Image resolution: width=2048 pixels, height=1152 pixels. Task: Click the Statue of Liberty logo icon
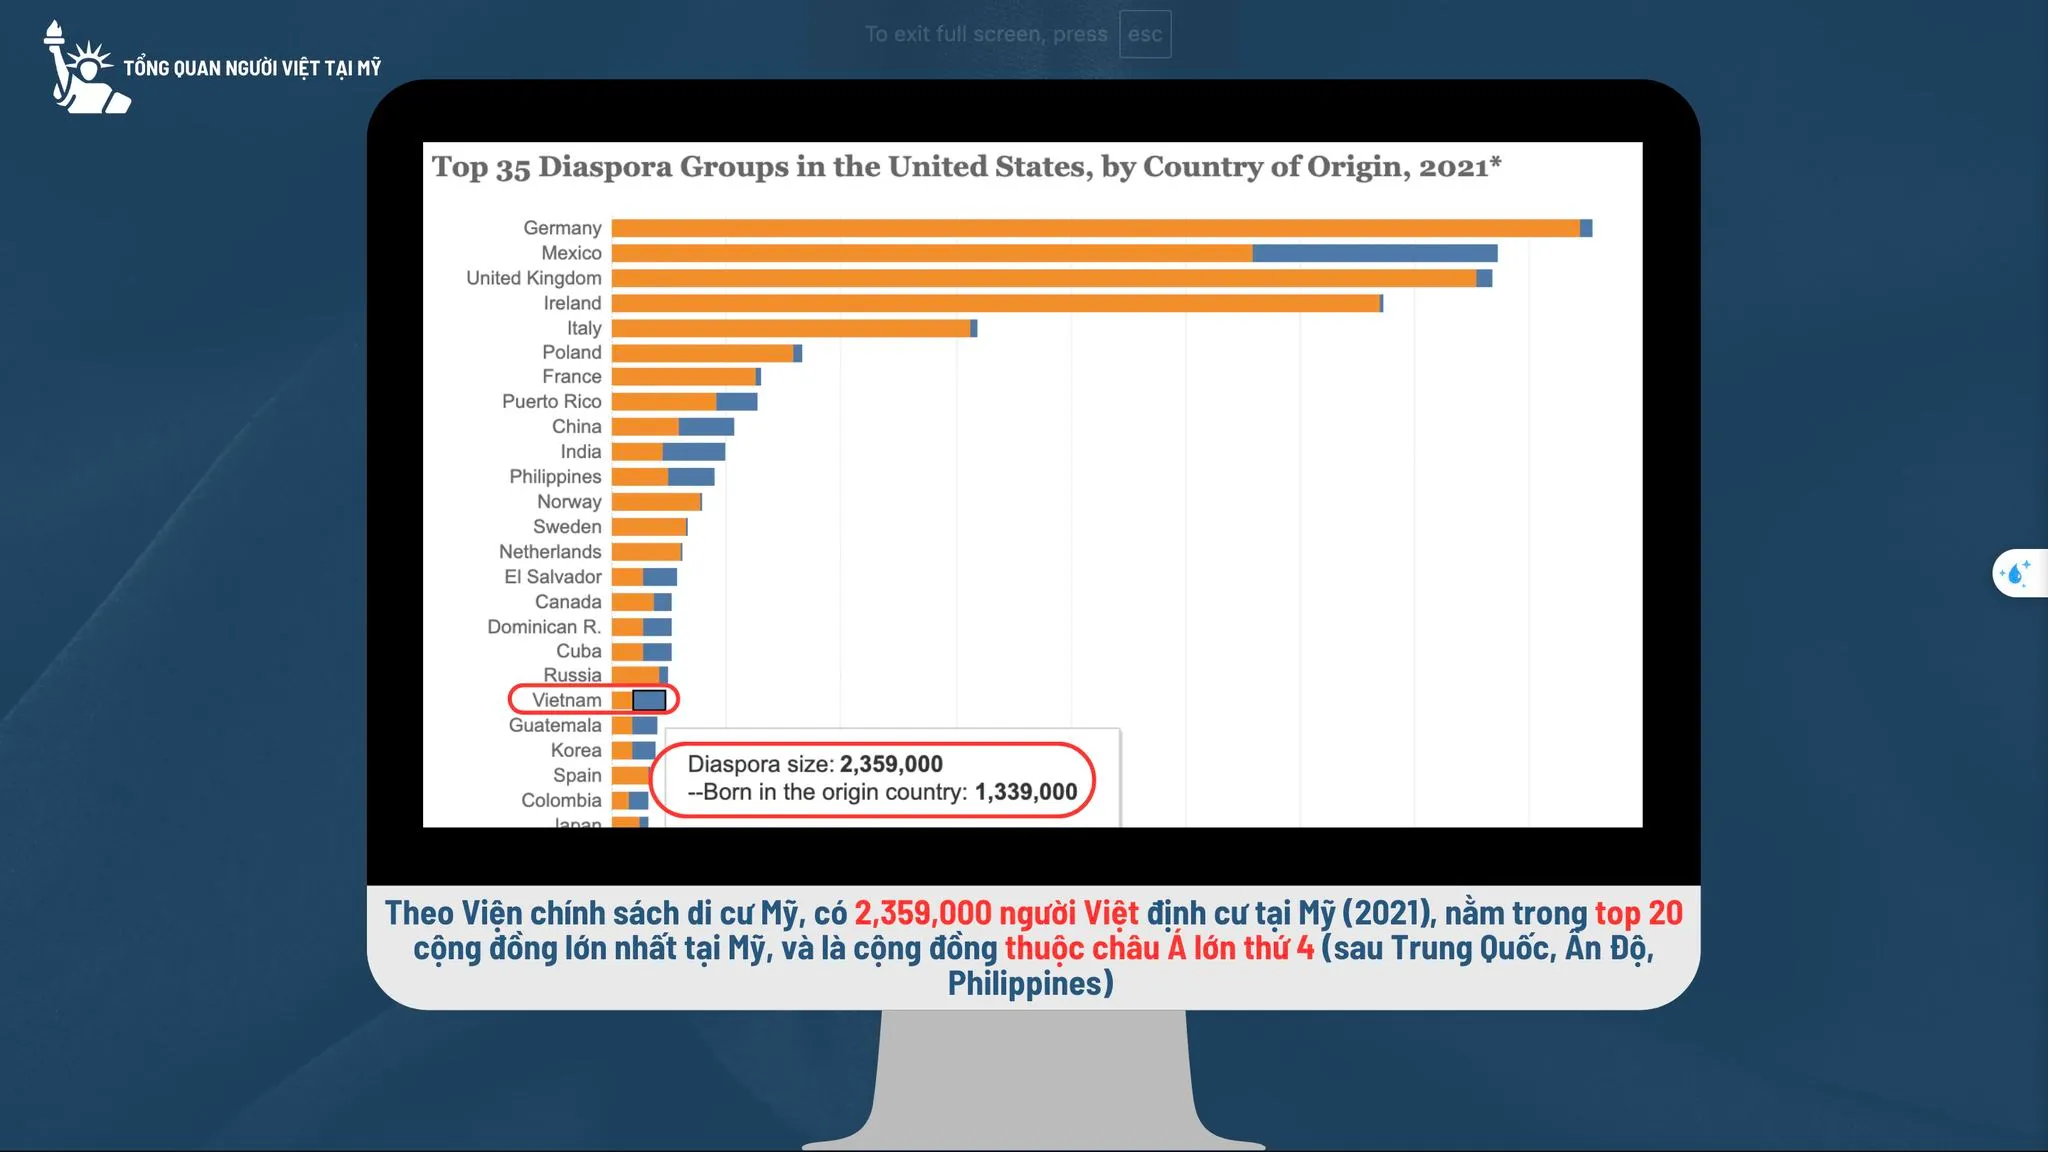tap(86, 67)
